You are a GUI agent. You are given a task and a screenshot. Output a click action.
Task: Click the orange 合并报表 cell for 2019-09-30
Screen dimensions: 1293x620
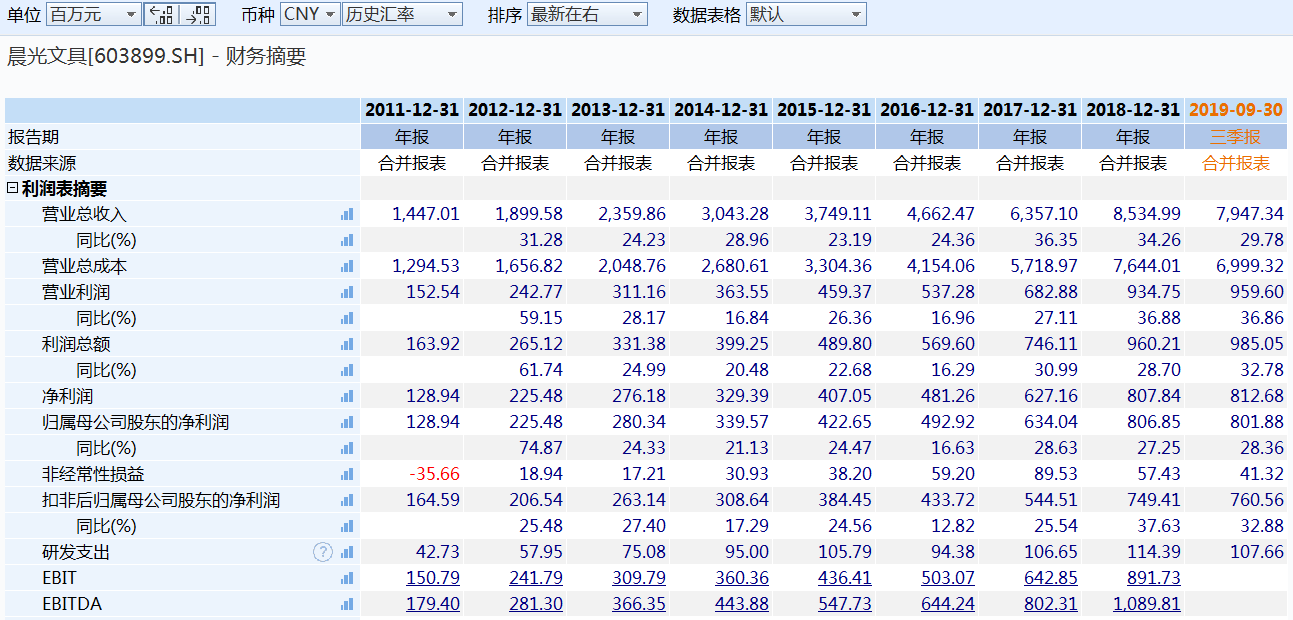(x=1237, y=163)
